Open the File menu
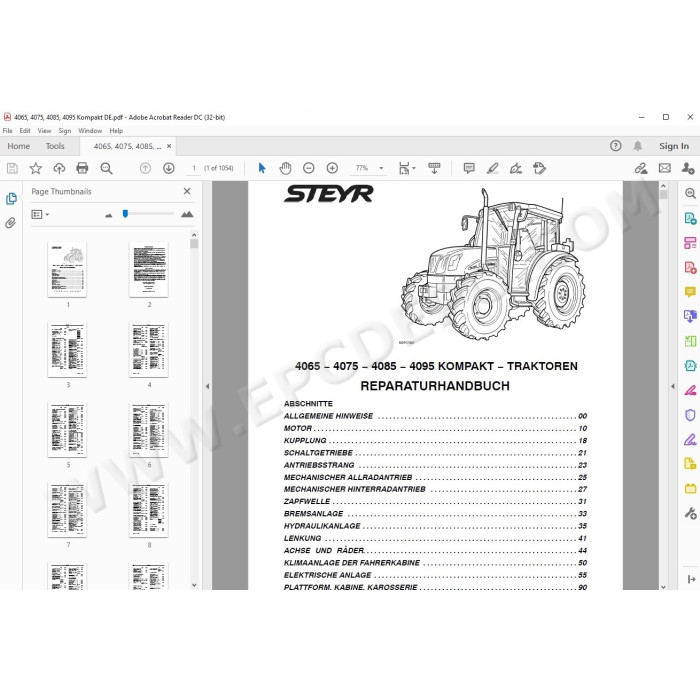Image resolution: width=700 pixels, height=700 pixels. click(8, 131)
